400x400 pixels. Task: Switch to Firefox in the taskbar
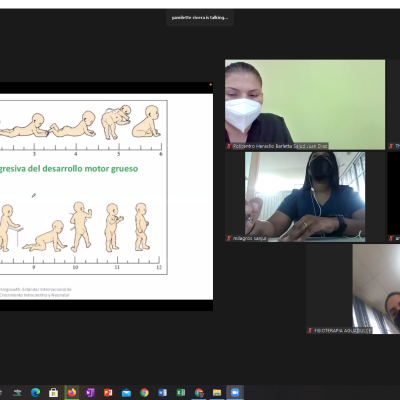pyautogui.click(x=72, y=392)
